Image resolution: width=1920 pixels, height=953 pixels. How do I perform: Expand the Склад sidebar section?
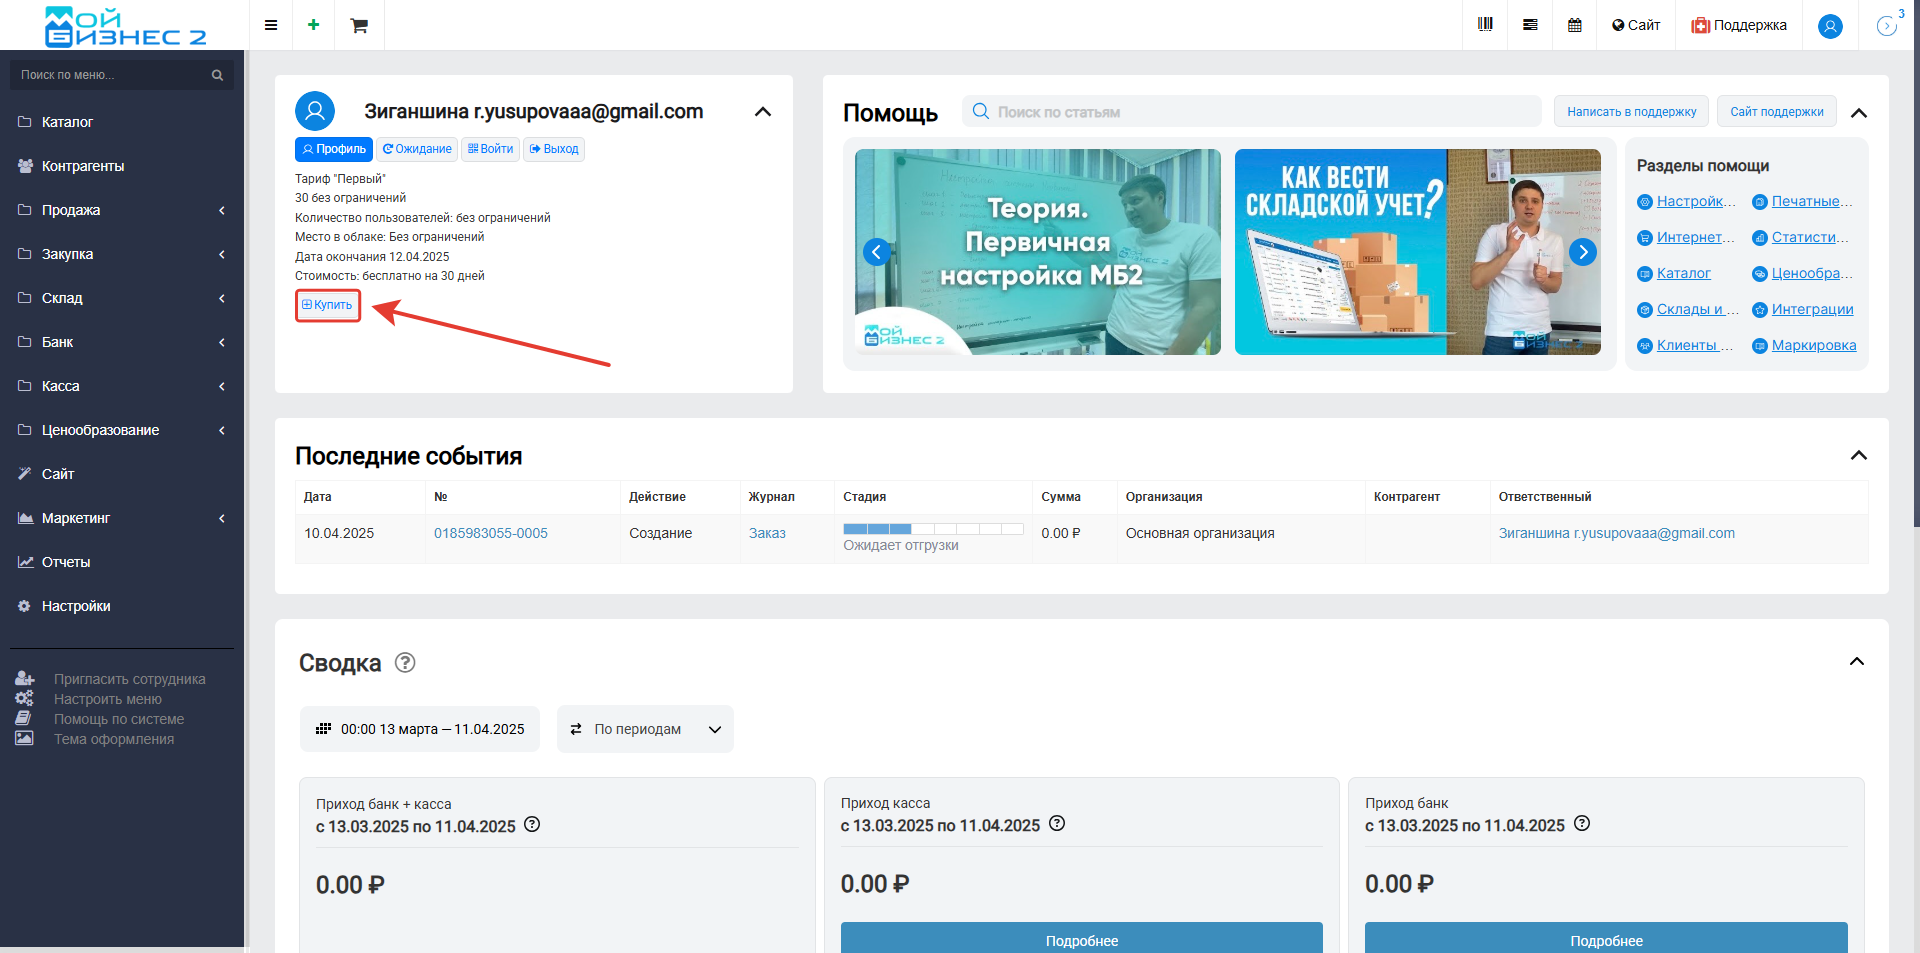click(122, 298)
